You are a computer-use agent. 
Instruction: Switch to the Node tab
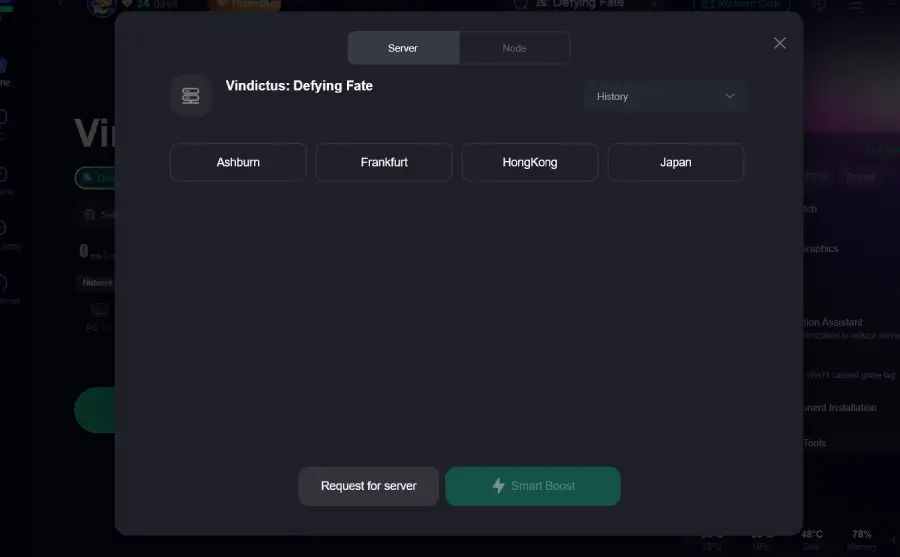(x=514, y=48)
